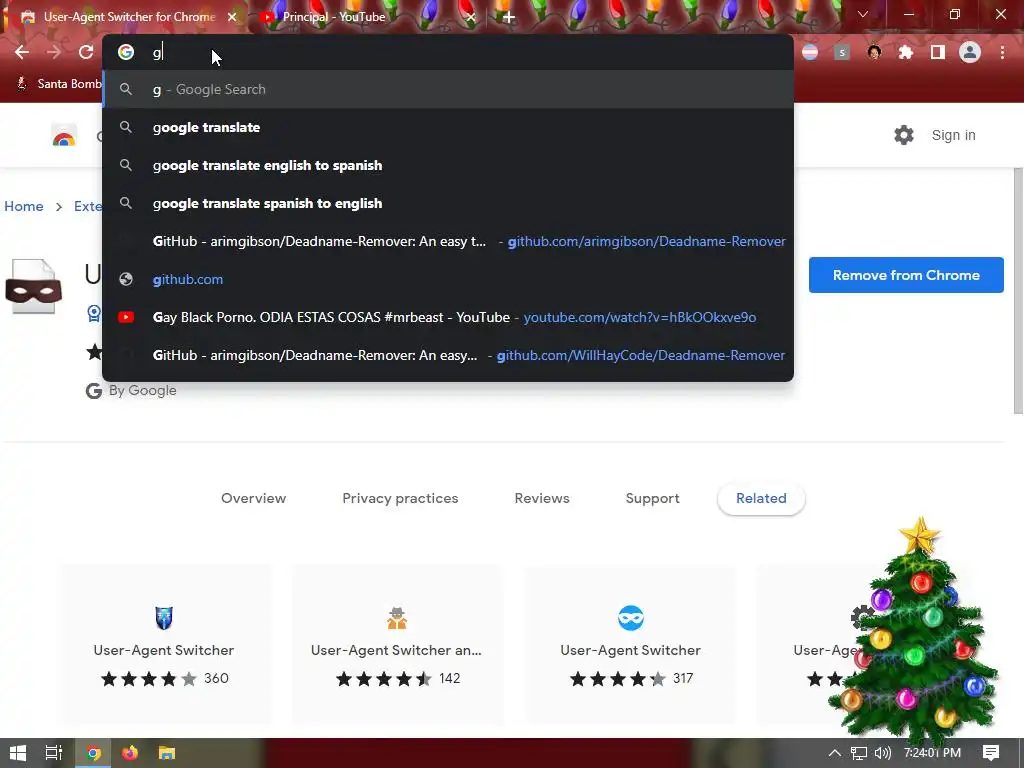Viewport: 1024px width, 768px height.
Task: Click the orange spy-figure extension icon
Action: coord(396,618)
